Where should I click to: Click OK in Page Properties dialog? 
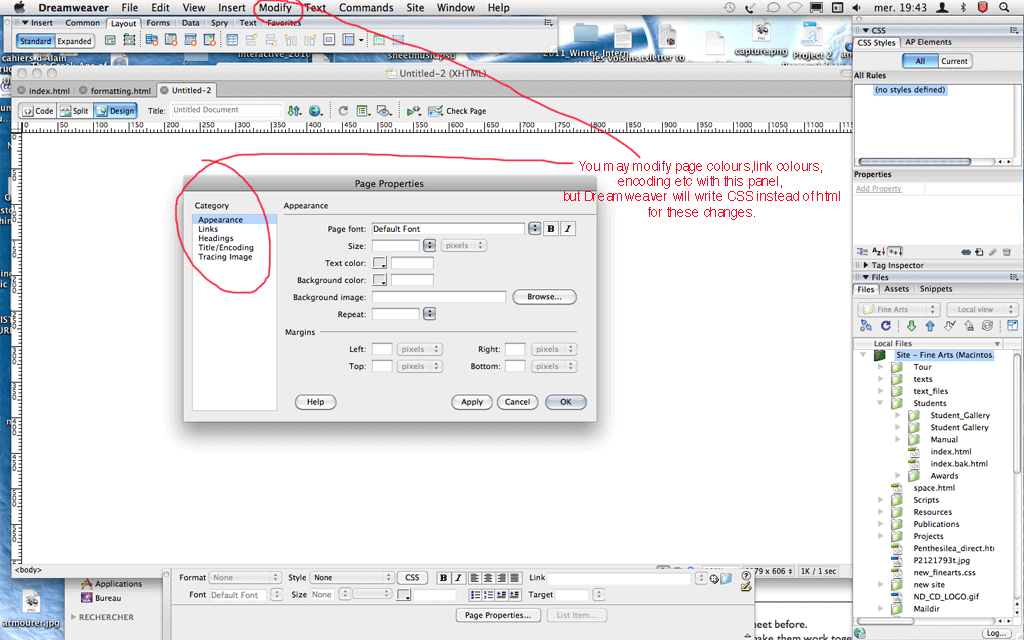click(566, 402)
